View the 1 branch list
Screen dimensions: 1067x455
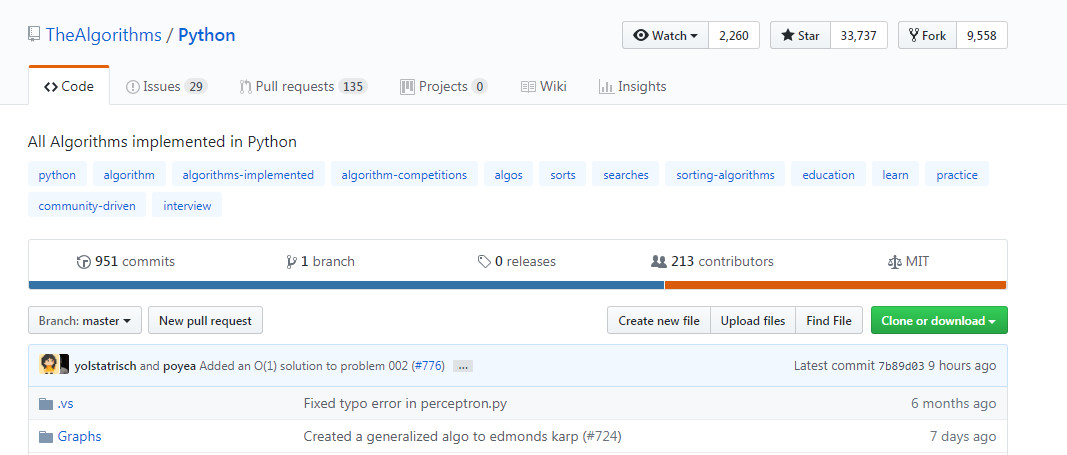(321, 261)
